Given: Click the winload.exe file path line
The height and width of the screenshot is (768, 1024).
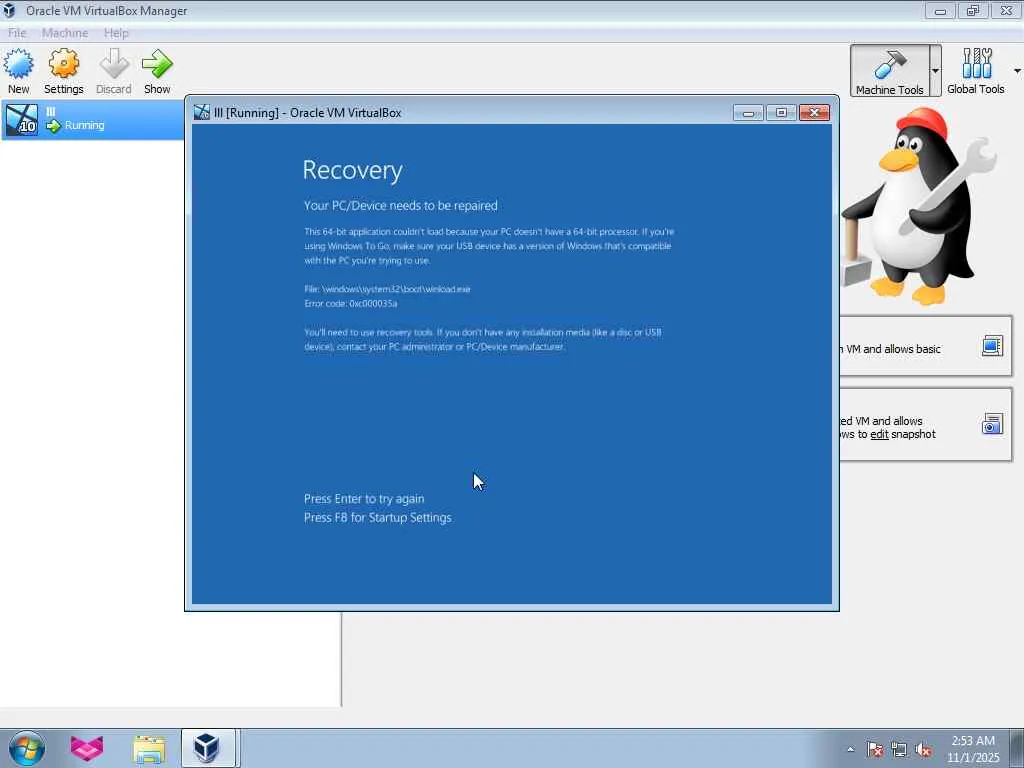Looking at the screenshot, I should coord(387,289).
